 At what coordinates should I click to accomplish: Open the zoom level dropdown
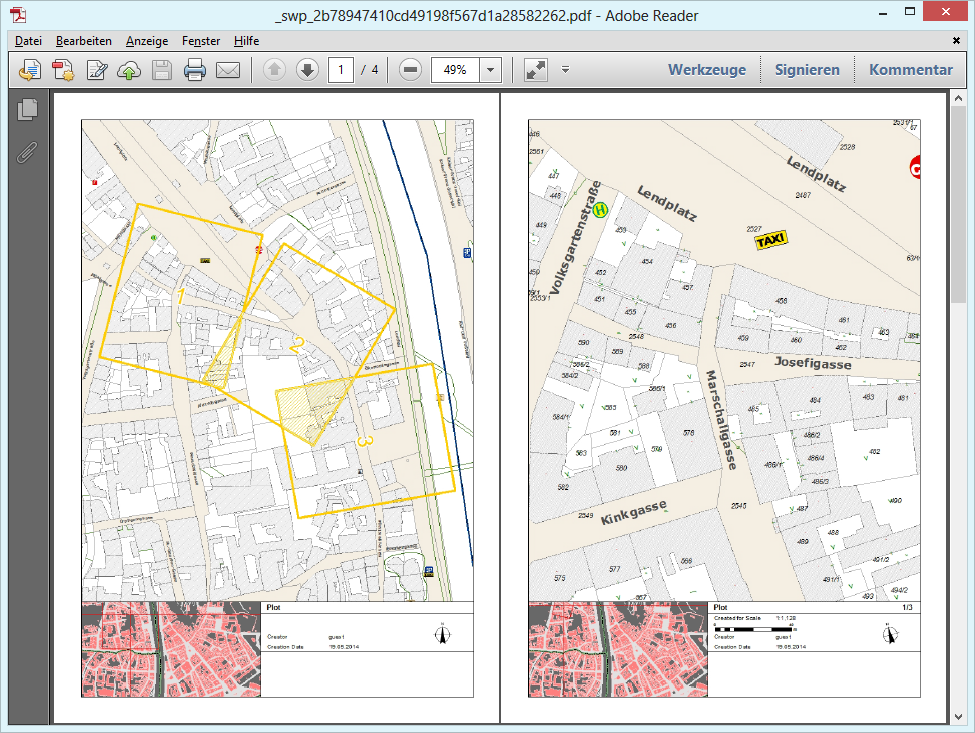click(x=490, y=70)
